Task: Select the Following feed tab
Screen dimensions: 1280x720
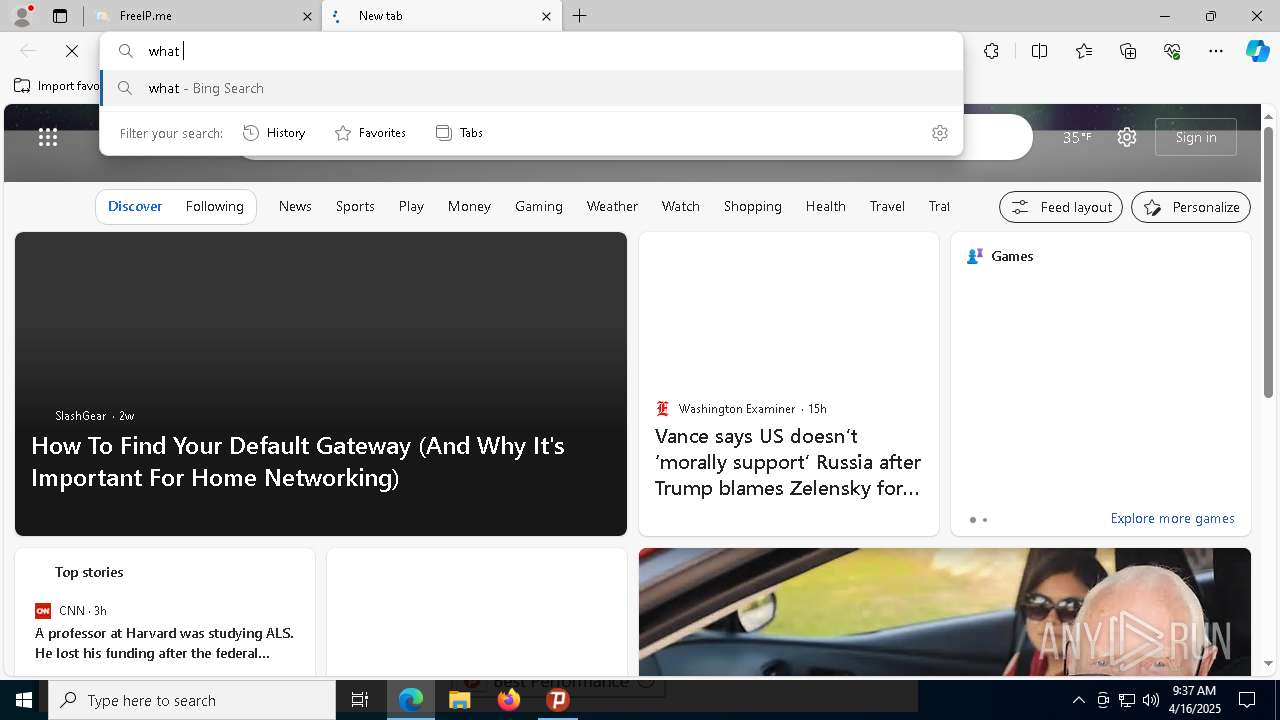Action: [215, 206]
